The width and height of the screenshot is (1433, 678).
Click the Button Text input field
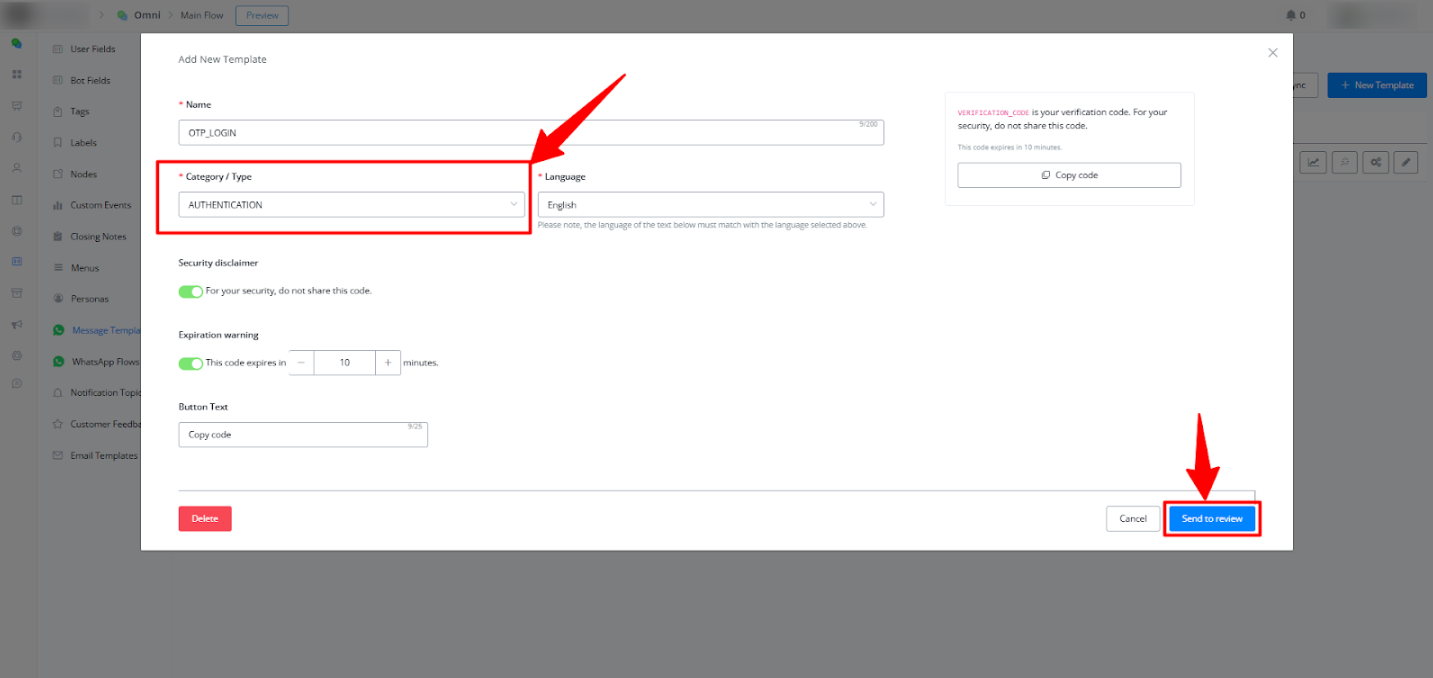pos(302,435)
